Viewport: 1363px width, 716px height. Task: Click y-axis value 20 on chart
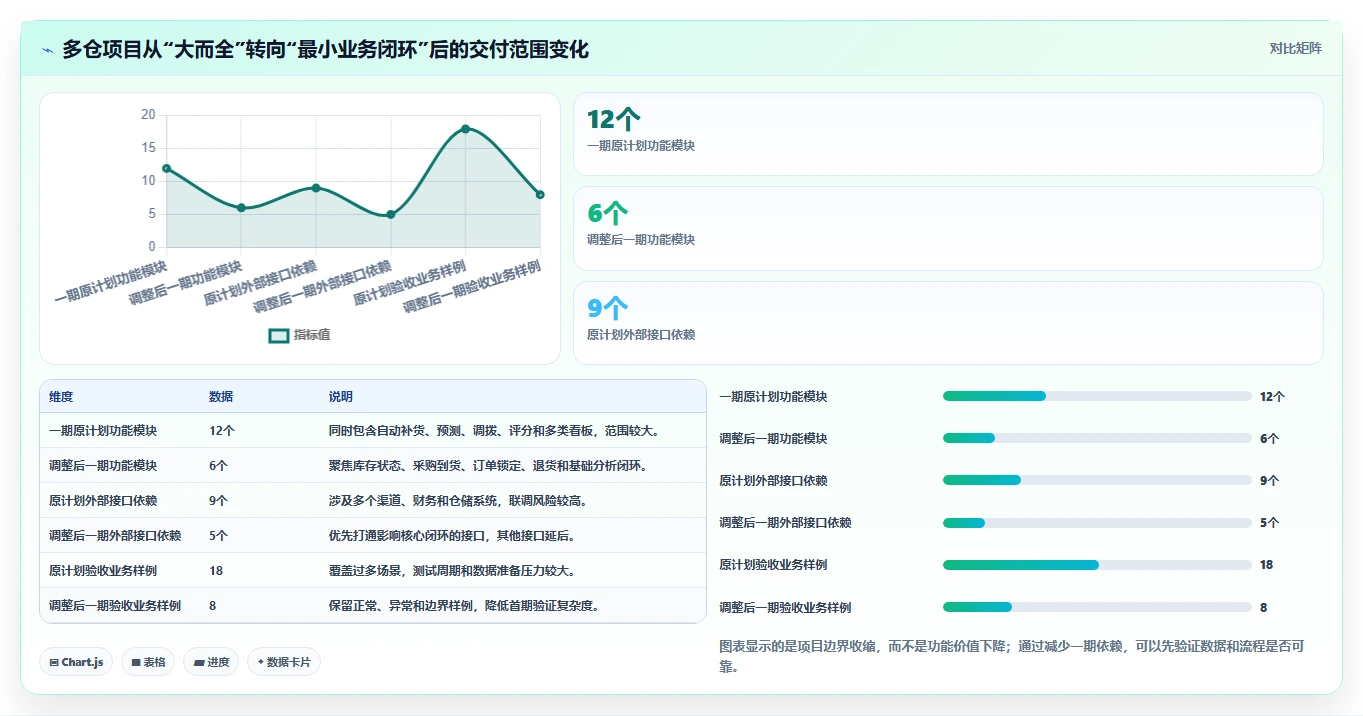[x=148, y=115]
